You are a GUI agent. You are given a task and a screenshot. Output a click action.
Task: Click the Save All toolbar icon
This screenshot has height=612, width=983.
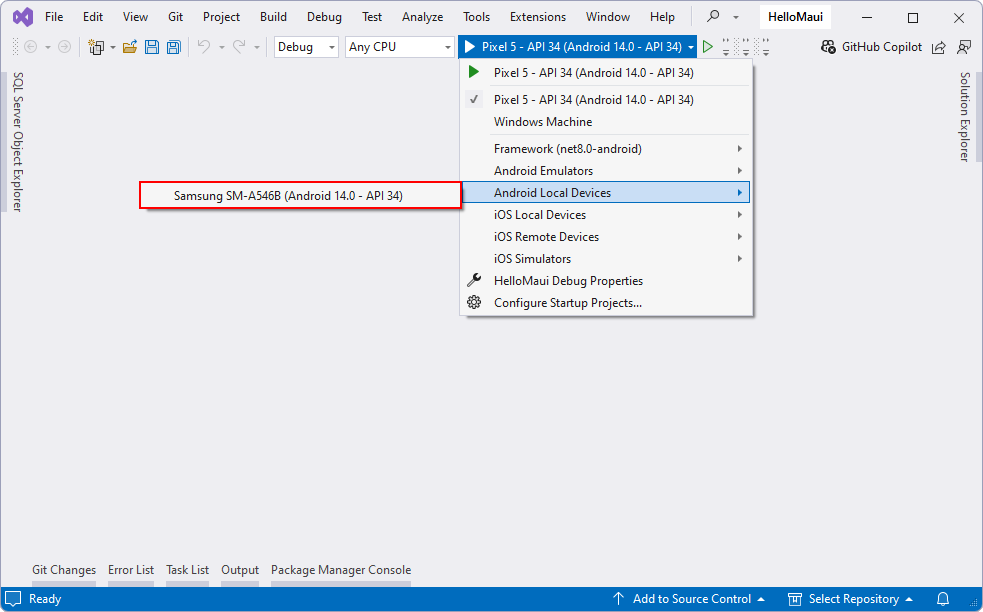(173, 47)
